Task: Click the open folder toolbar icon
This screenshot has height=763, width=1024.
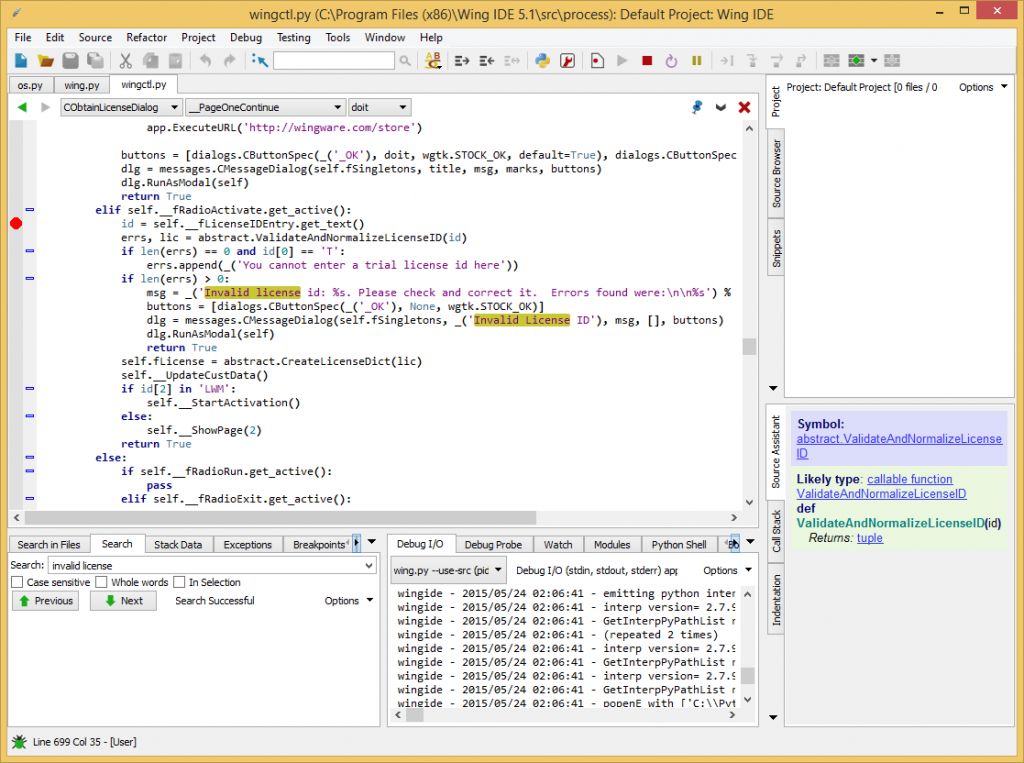Action: click(x=45, y=61)
